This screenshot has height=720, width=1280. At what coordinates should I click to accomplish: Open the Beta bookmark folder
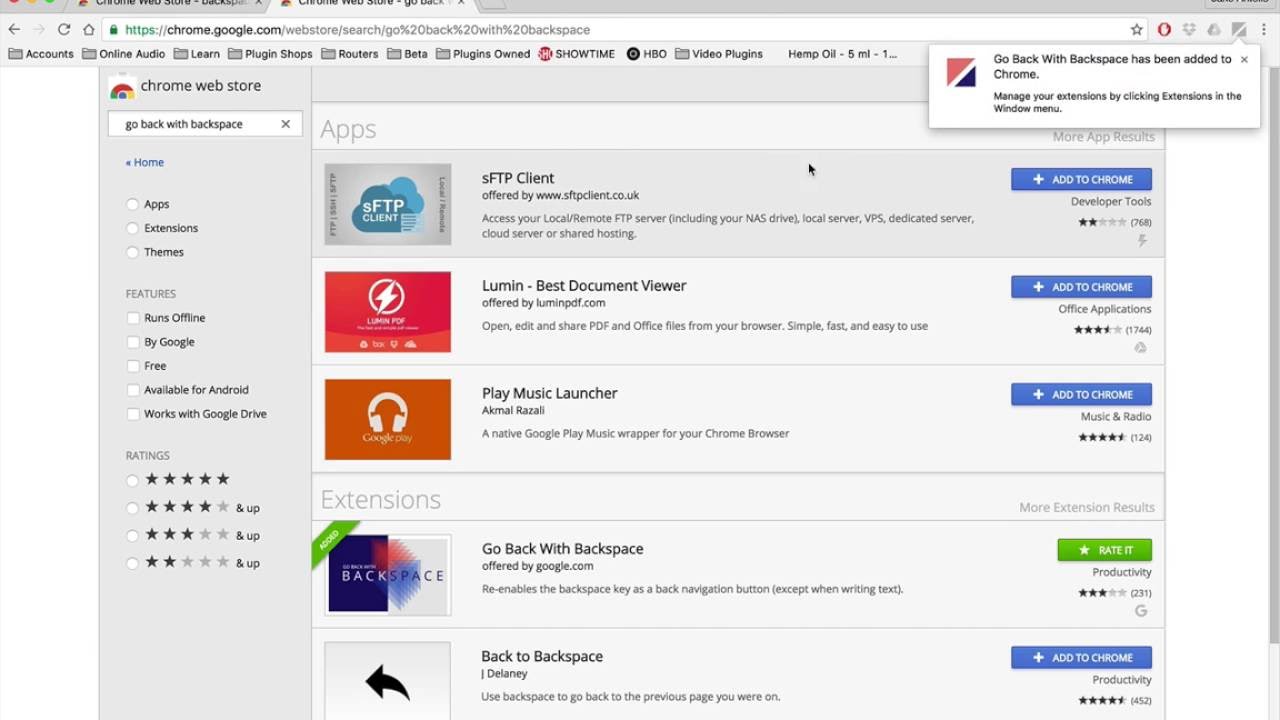point(407,54)
